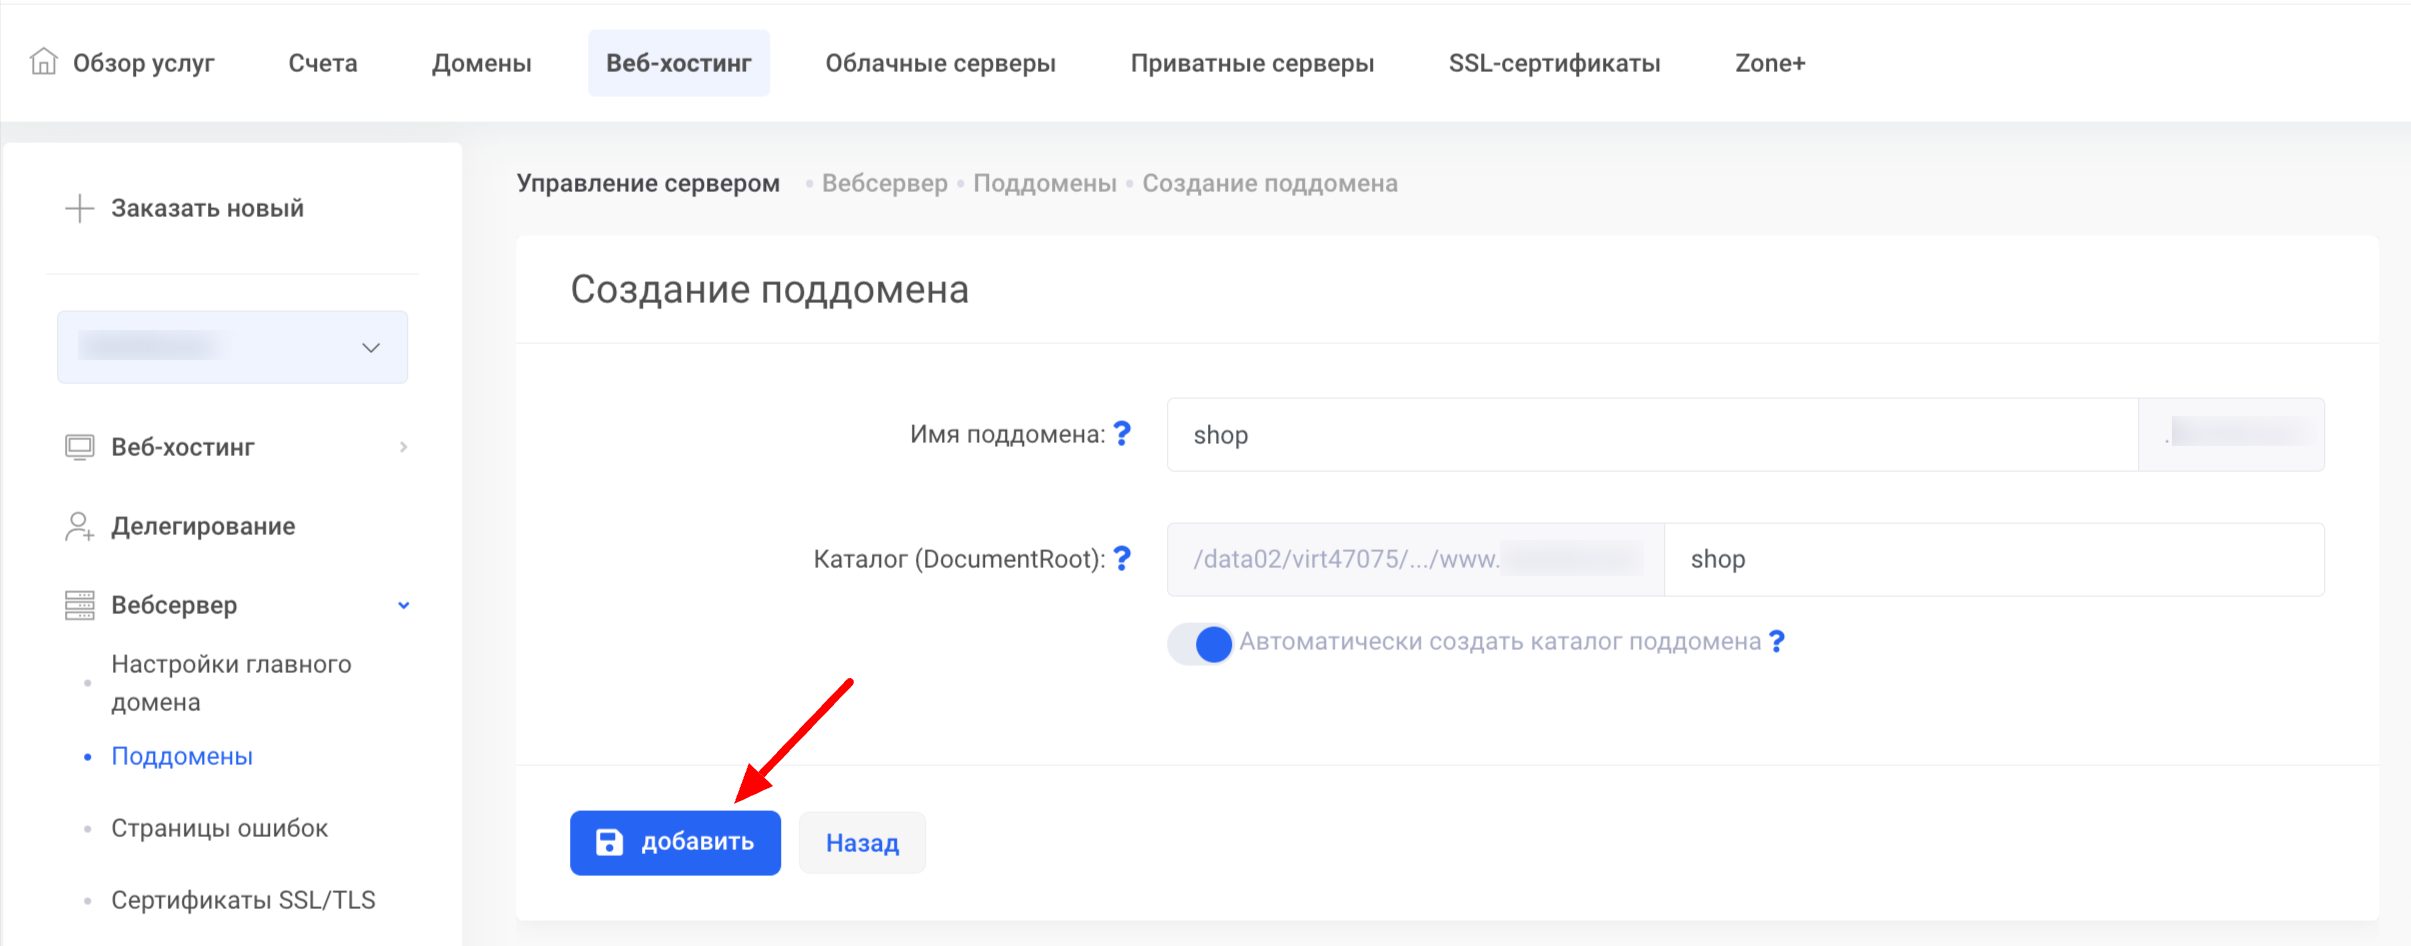Open the SSL-сертификаты top tab

(1554, 63)
